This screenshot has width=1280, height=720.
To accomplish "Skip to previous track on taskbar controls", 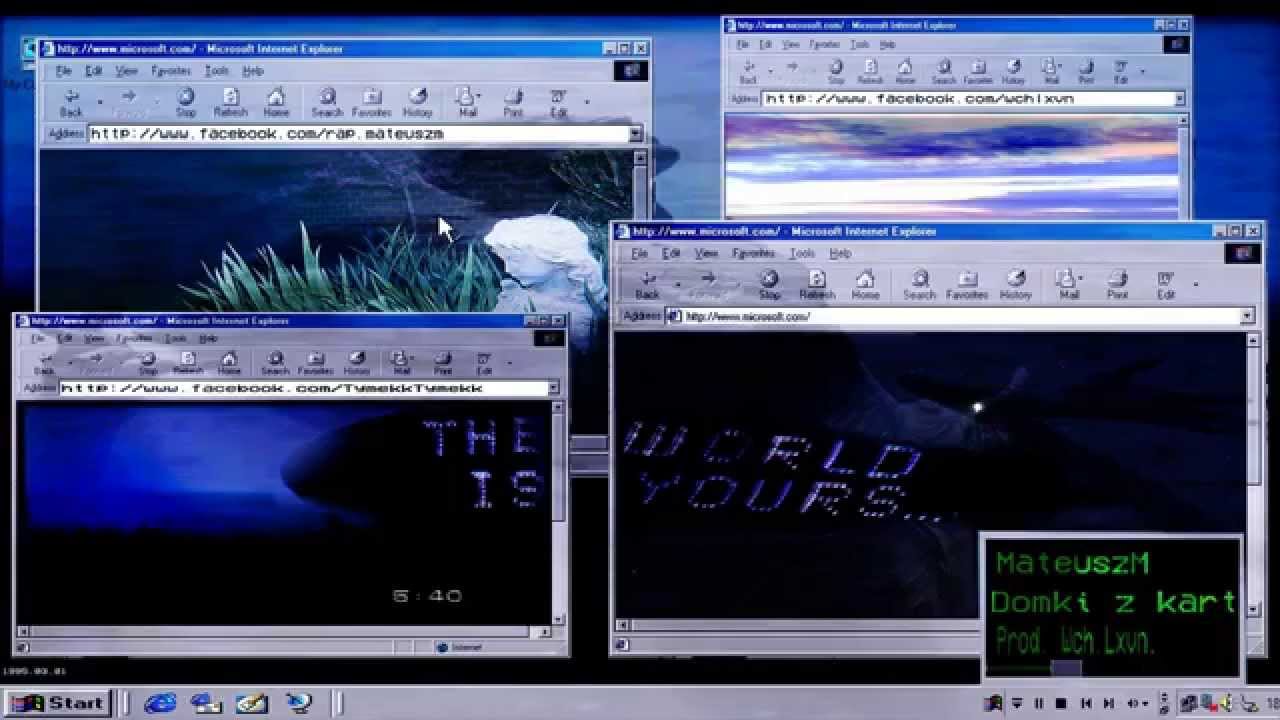I will (1085, 703).
